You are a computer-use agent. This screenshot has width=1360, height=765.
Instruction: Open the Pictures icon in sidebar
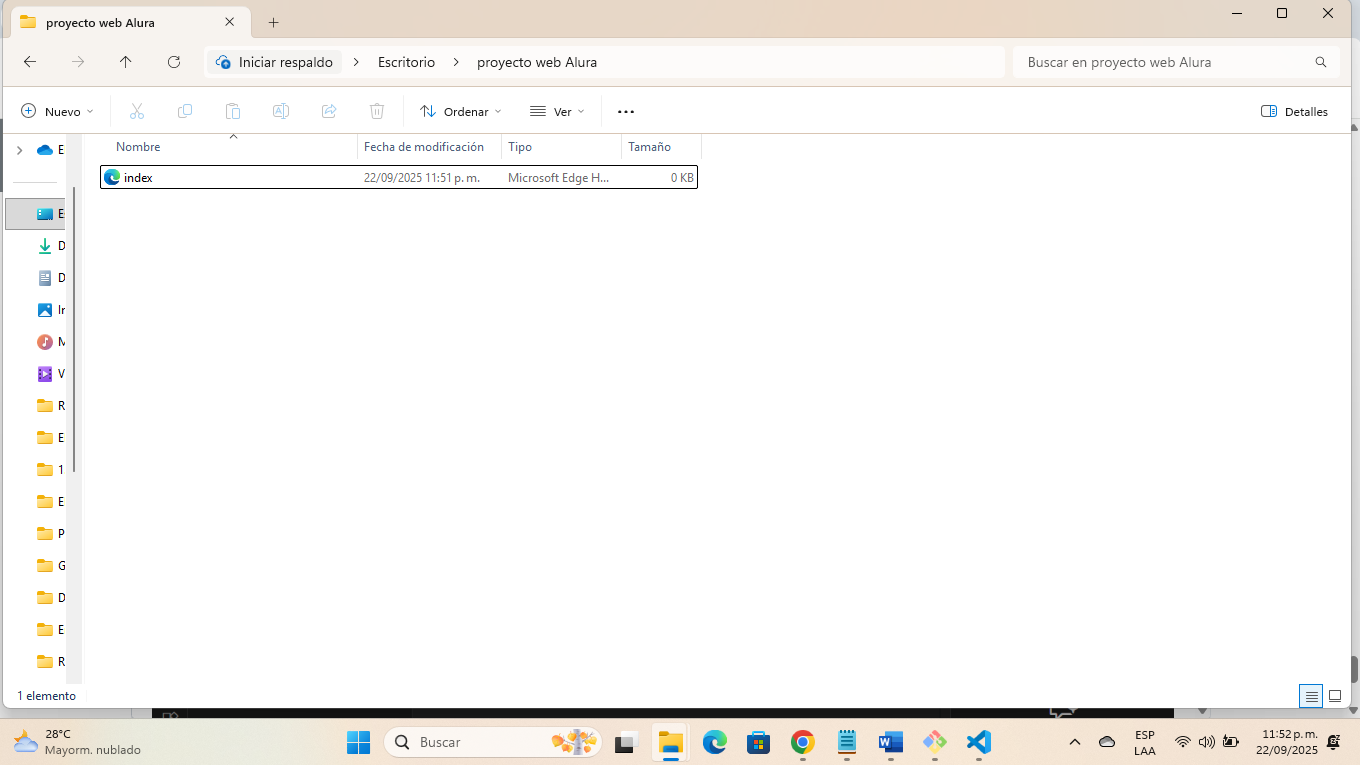[x=45, y=310]
